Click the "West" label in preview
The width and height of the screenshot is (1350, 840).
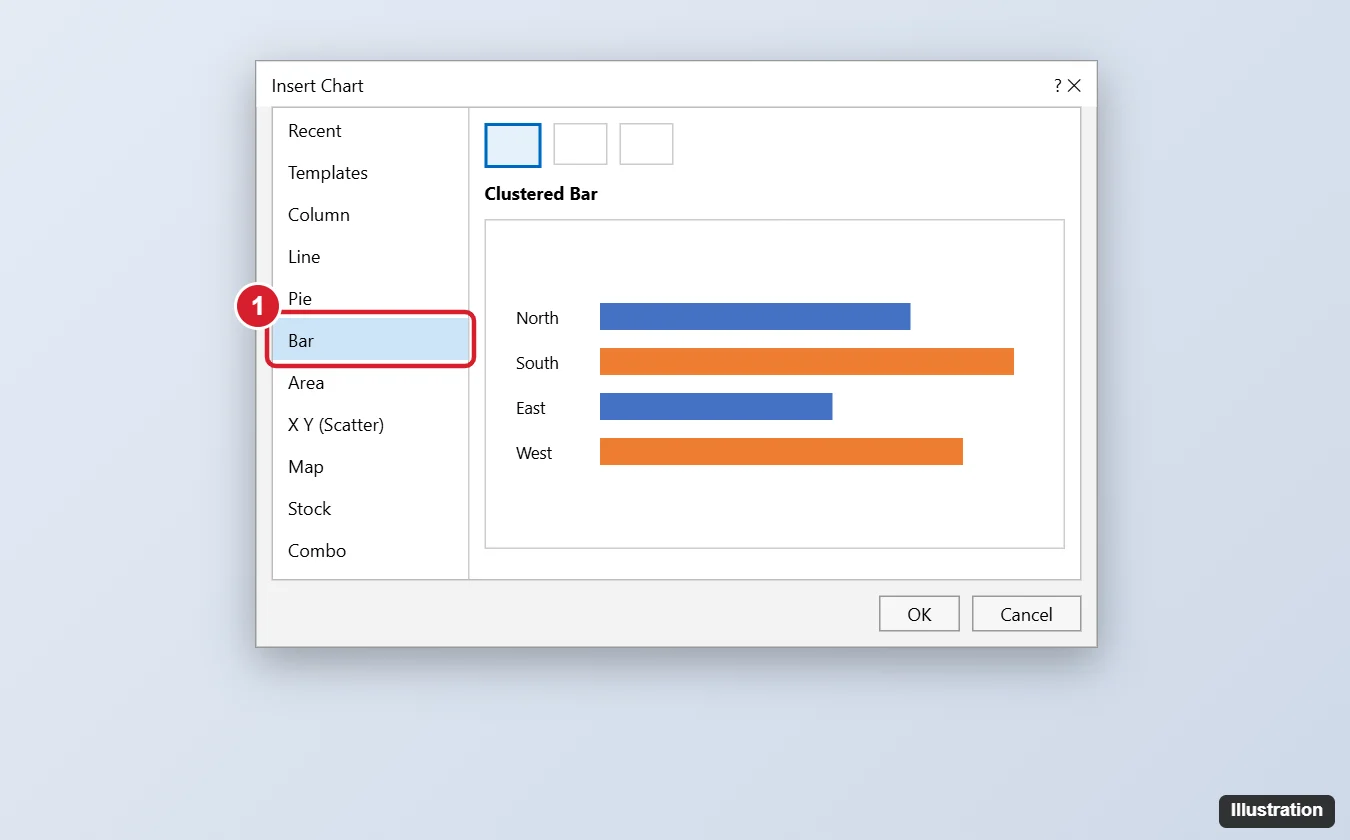coord(534,453)
